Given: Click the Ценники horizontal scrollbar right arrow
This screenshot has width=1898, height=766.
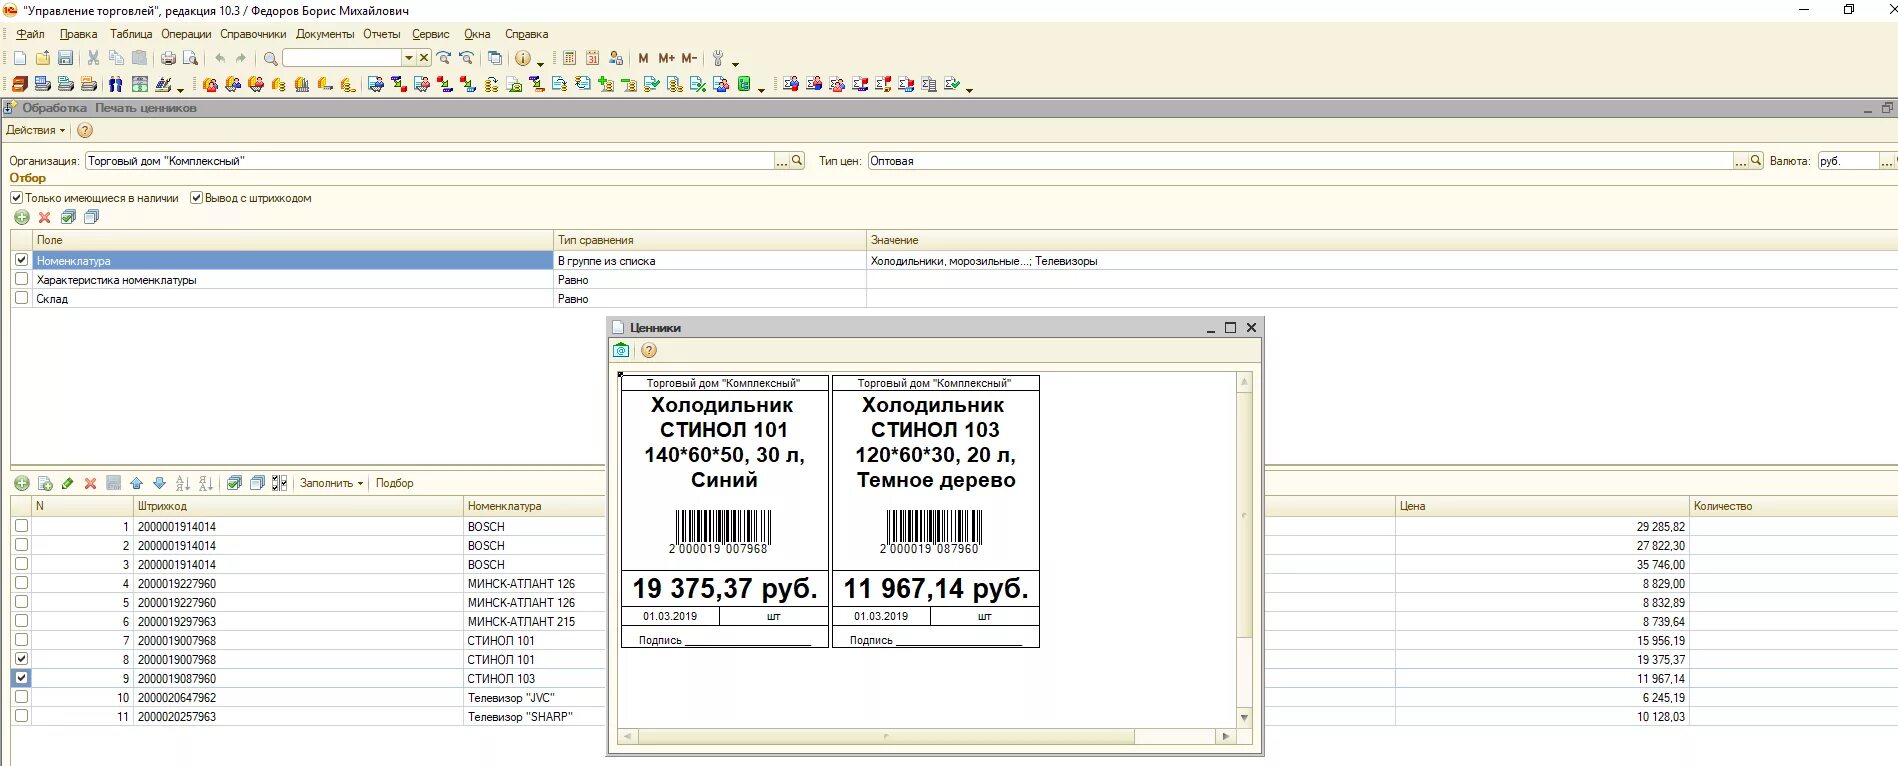Looking at the screenshot, I should [x=1226, y=736].
